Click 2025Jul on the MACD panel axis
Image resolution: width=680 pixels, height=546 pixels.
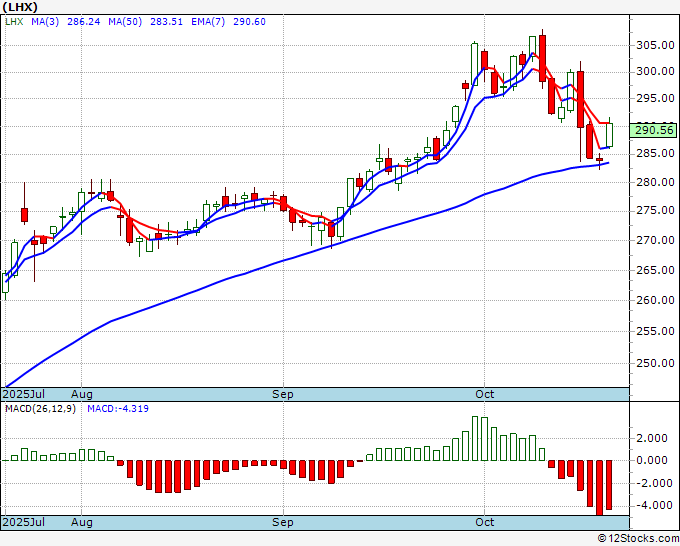point(24,522)
